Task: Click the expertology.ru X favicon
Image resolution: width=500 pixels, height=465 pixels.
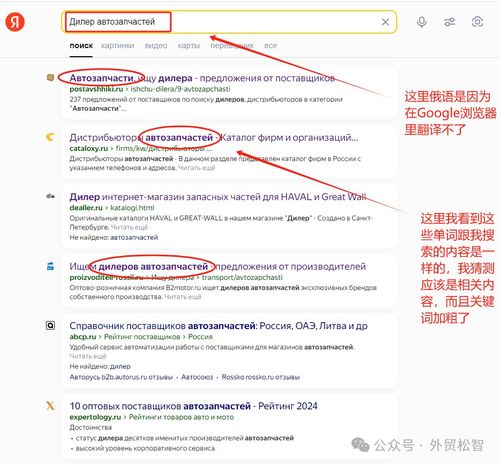Action: point(50,406)
